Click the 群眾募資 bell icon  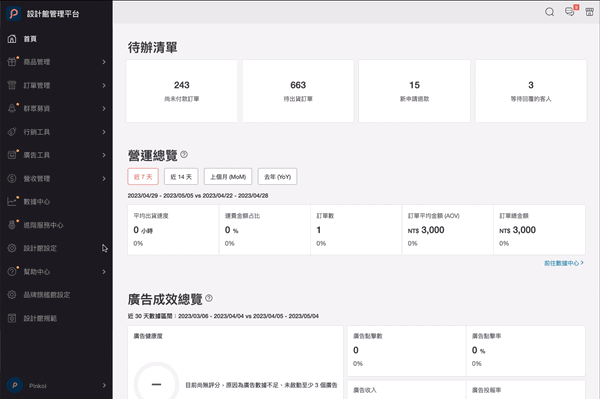pyautogui.click(x=12, y=108)
